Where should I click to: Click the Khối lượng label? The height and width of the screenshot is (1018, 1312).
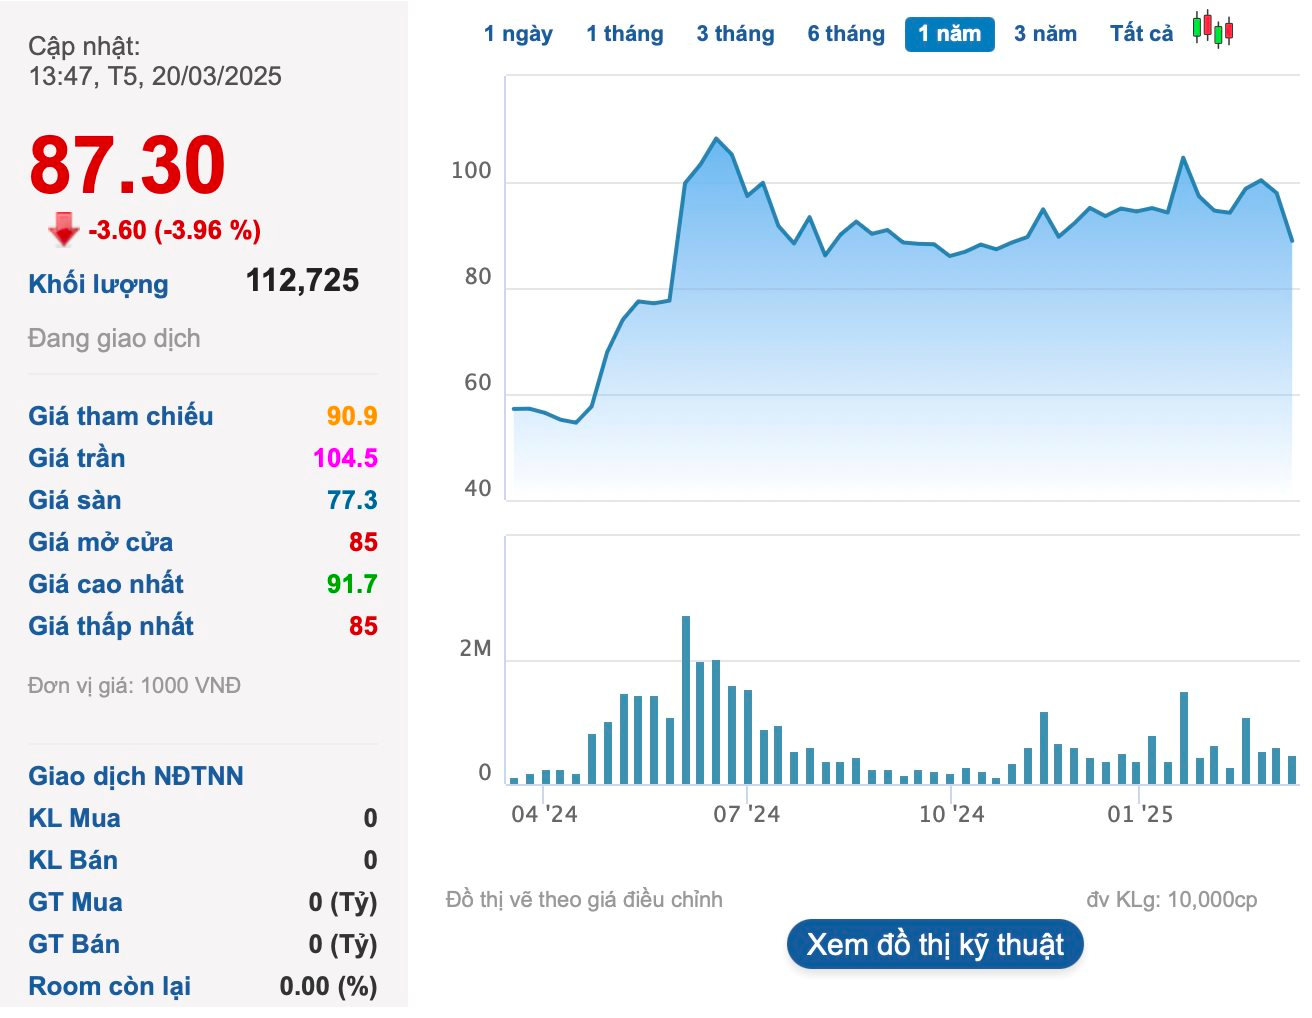(98, 284)
